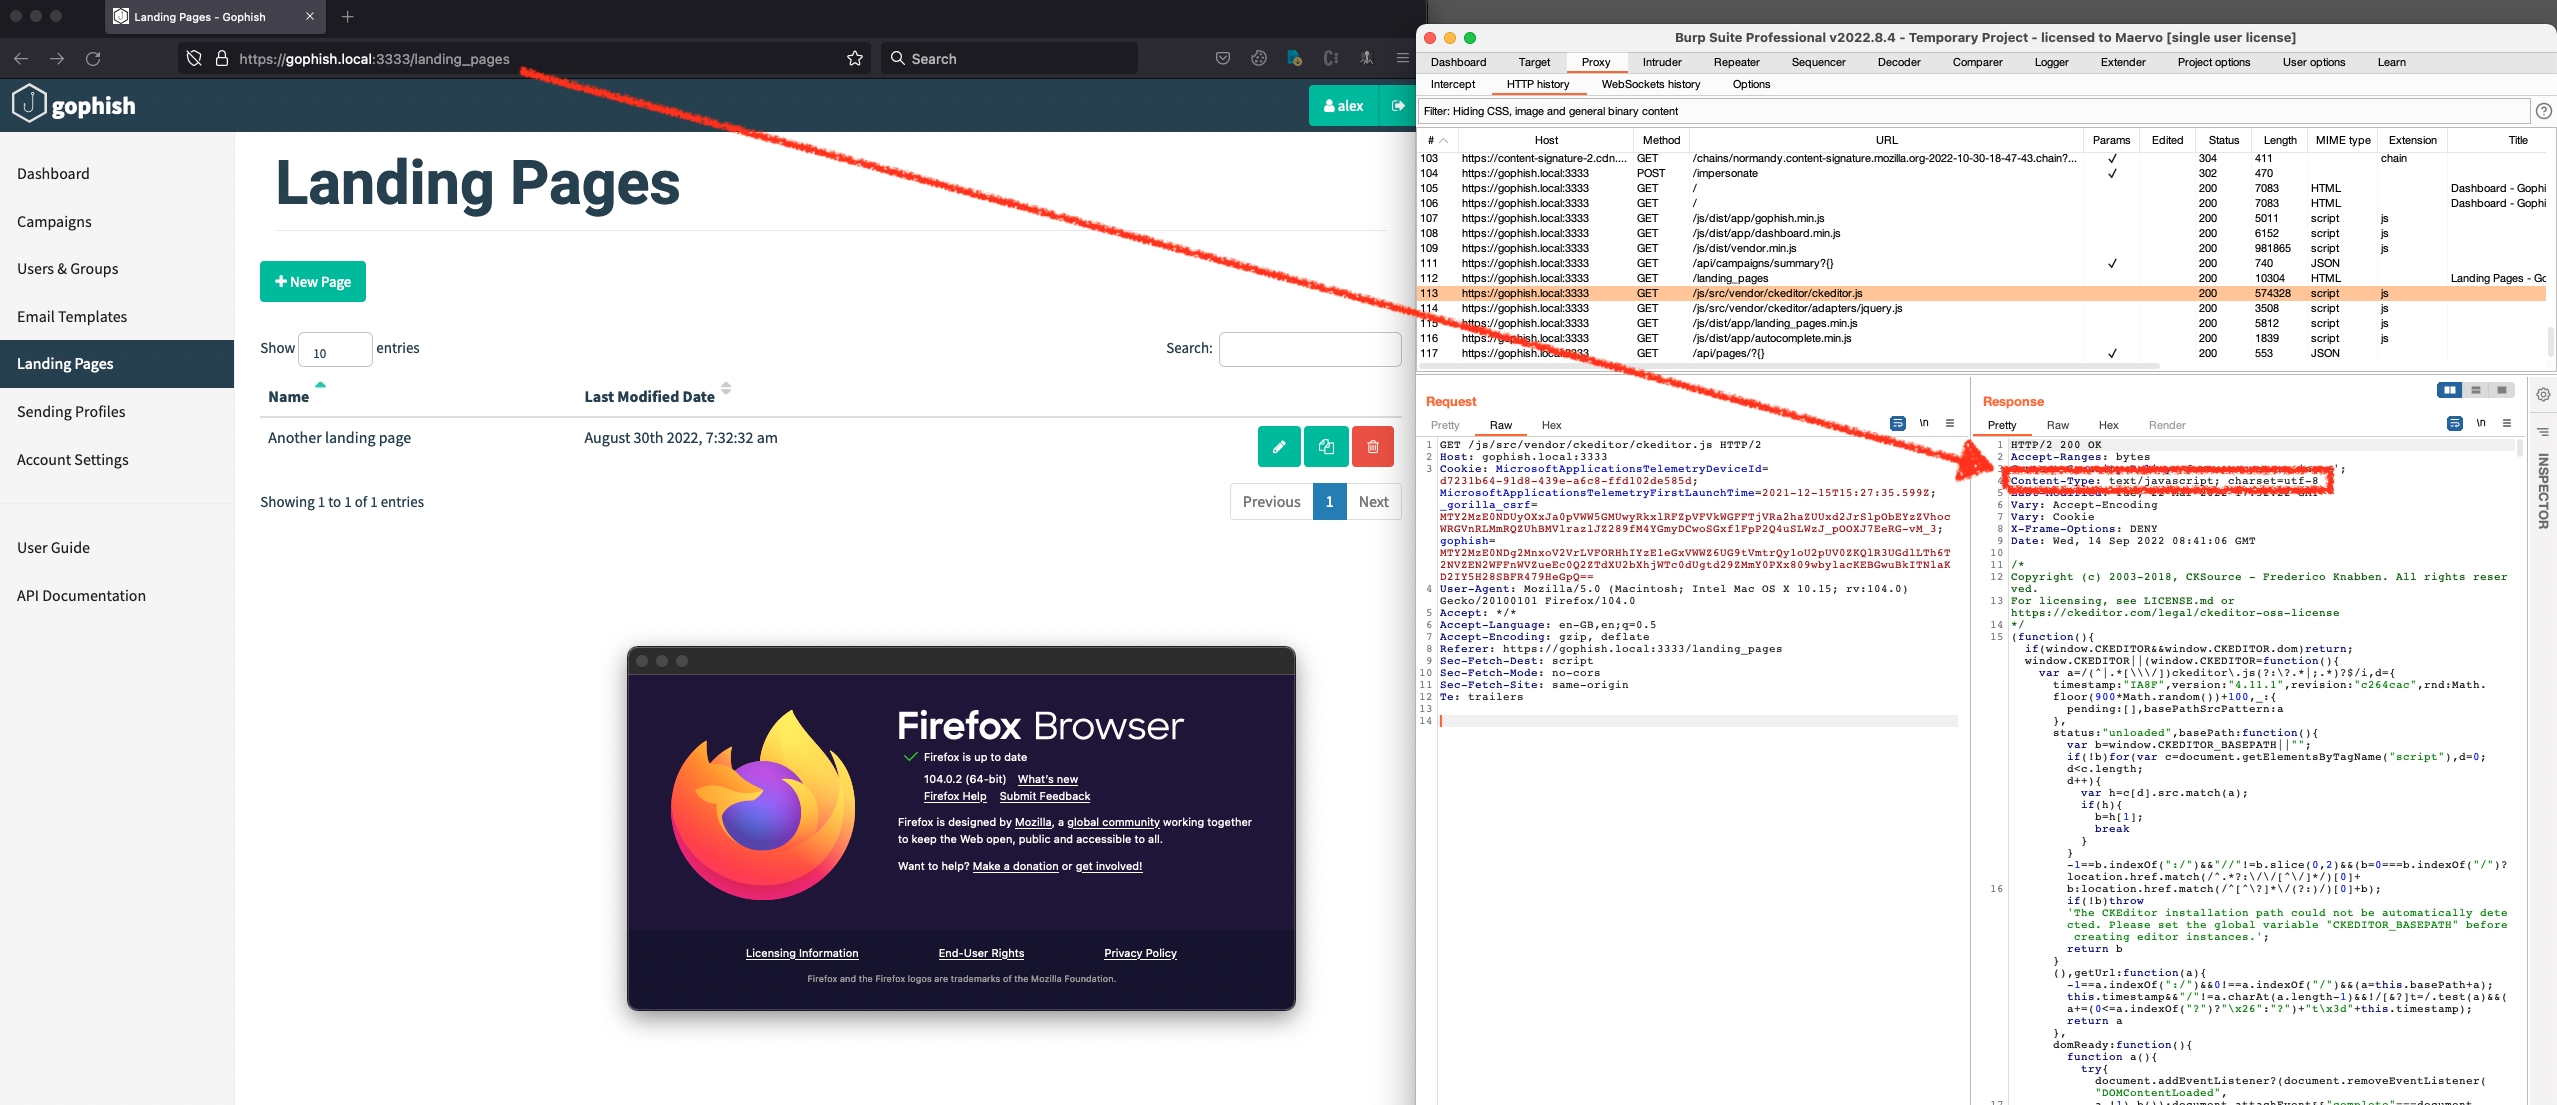Screen dimensions: 2557x1105
Task: Click the edit pencil icon for Another landing page
Action: click(x=1279, y=447)
